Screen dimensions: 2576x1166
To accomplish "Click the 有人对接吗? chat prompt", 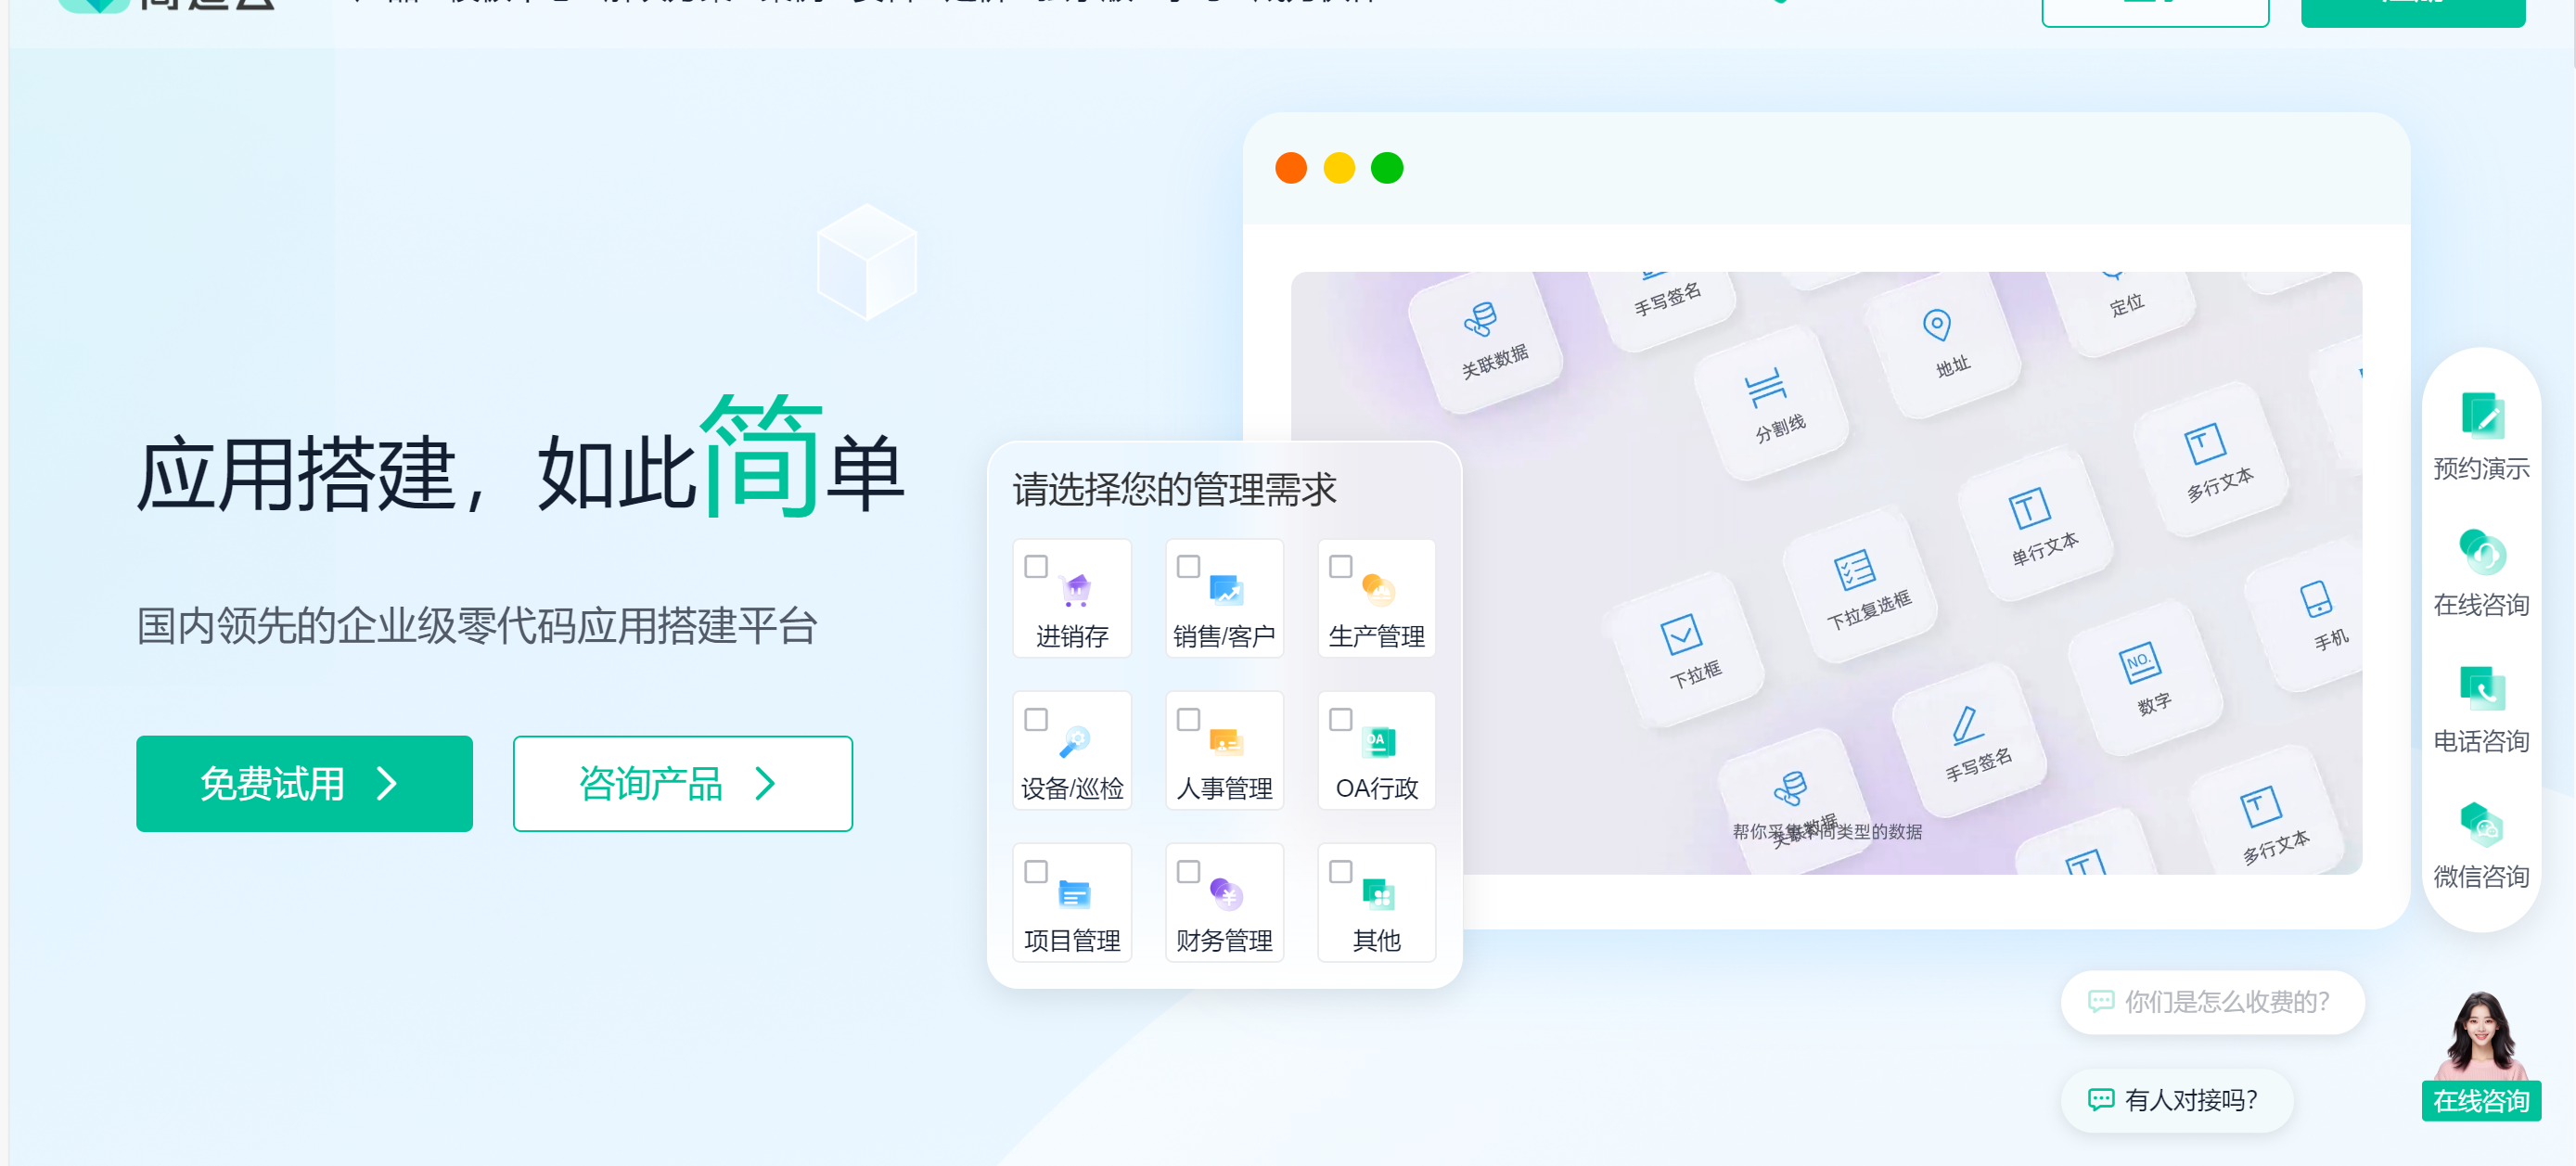I will 2177,1100.
